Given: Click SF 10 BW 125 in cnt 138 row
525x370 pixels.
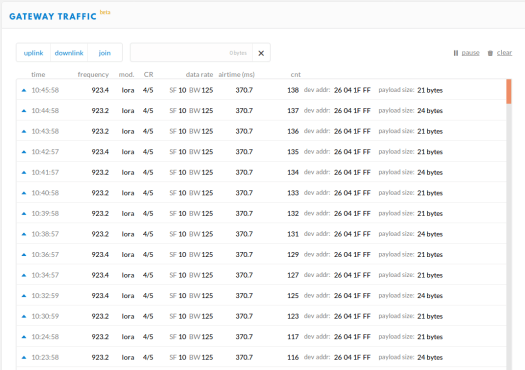Looking at the screenshot, I should coord(191,90).
